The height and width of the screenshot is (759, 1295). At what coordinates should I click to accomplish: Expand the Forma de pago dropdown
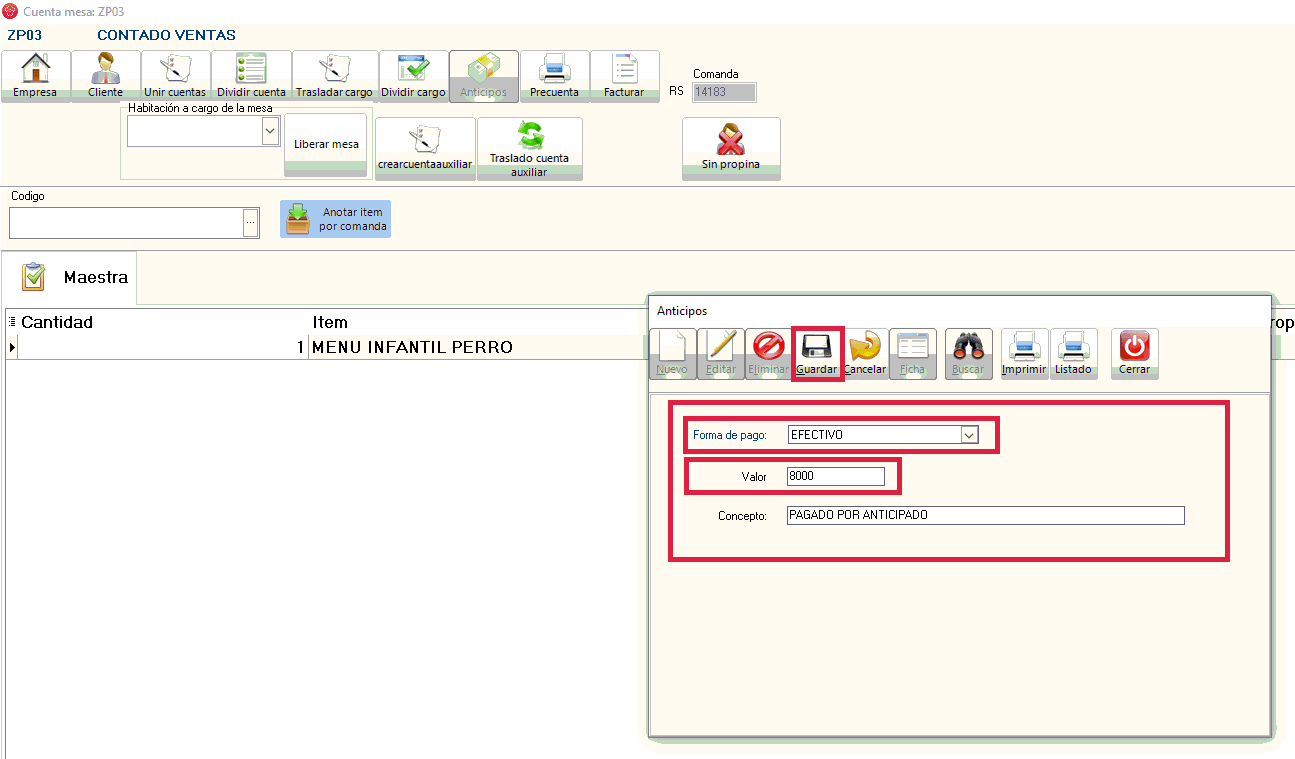(968, 435)
